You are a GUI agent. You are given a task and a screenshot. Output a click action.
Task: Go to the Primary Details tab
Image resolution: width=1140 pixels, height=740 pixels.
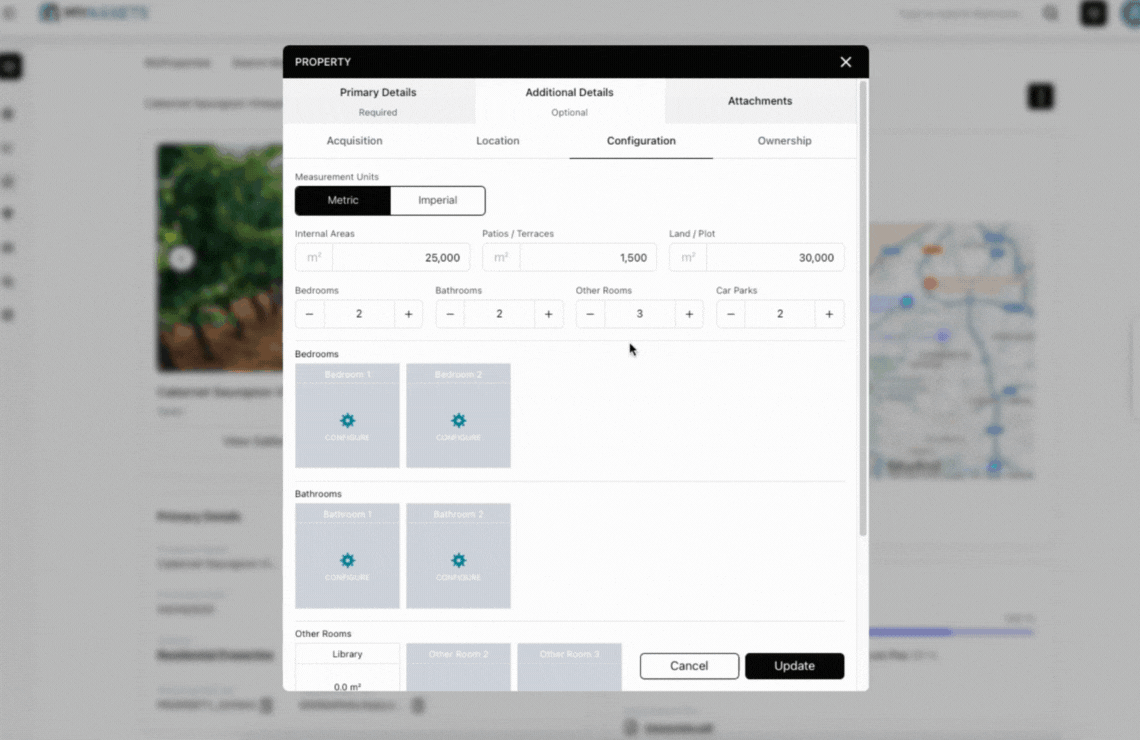(x=378, y=100)
